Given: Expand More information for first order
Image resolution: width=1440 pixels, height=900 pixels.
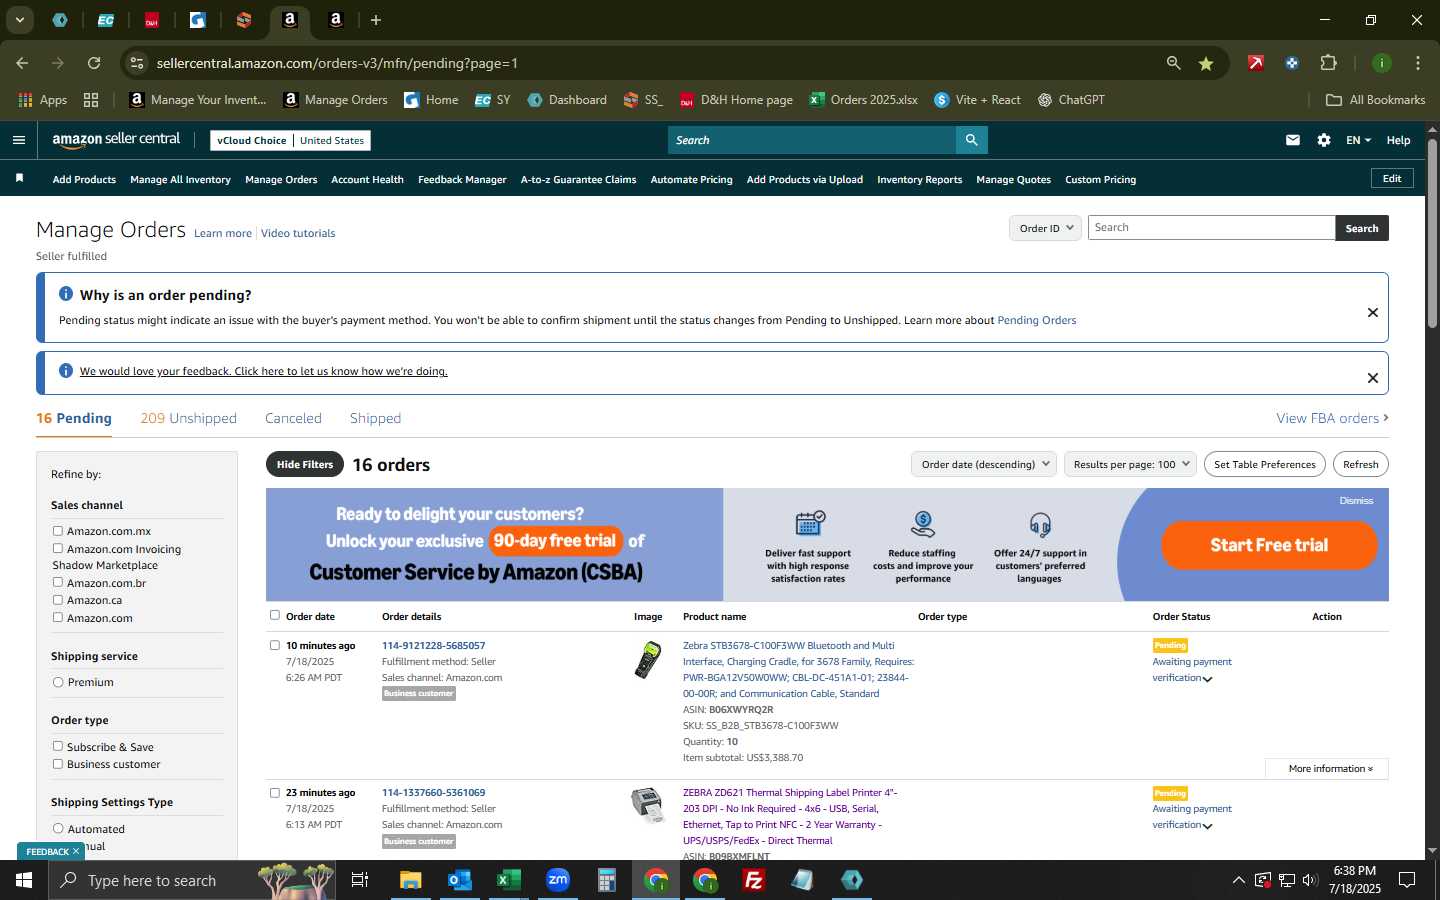Looking at the screenshot, I should point(1326,768).
